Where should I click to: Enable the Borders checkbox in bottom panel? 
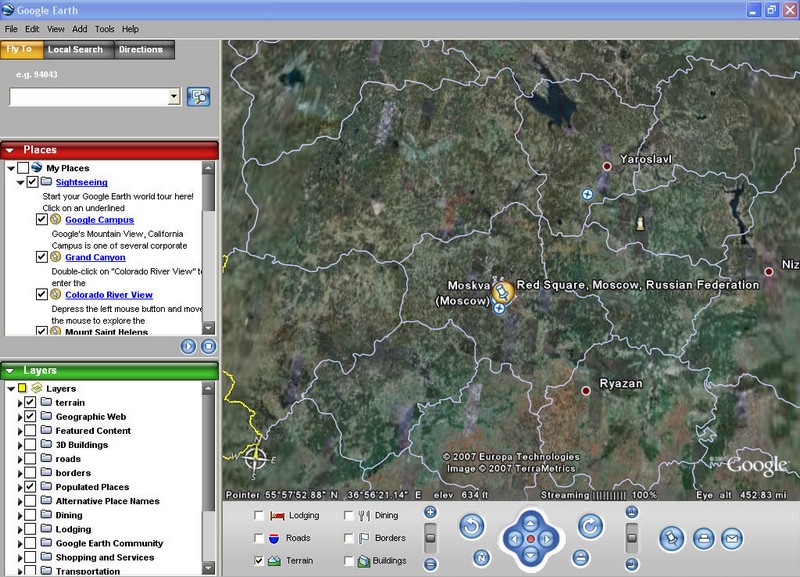pyautogui.click(x=348, y=538)
